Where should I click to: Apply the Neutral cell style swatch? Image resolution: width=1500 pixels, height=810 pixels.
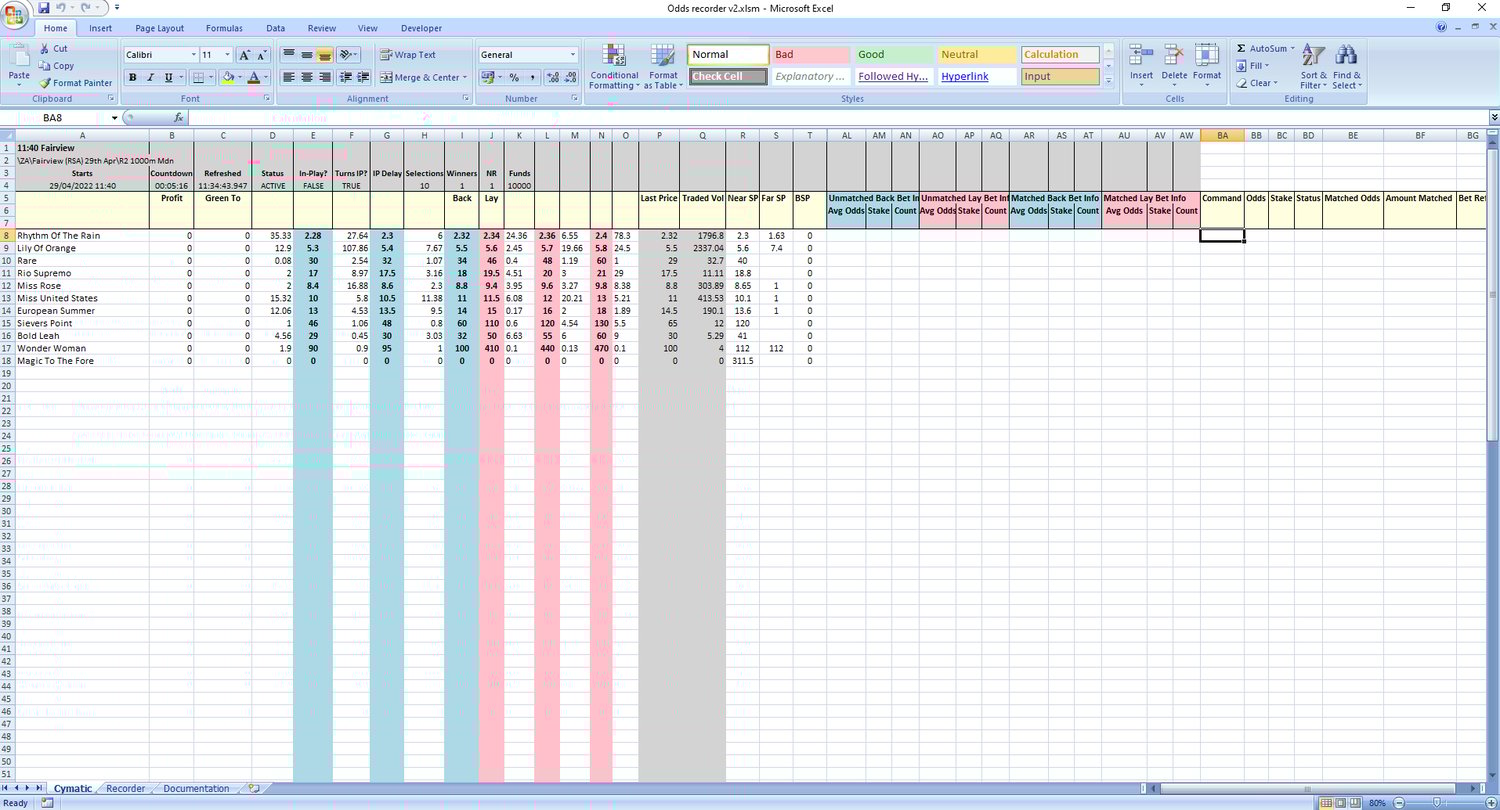pyautogui.click(x=976, y=55)
